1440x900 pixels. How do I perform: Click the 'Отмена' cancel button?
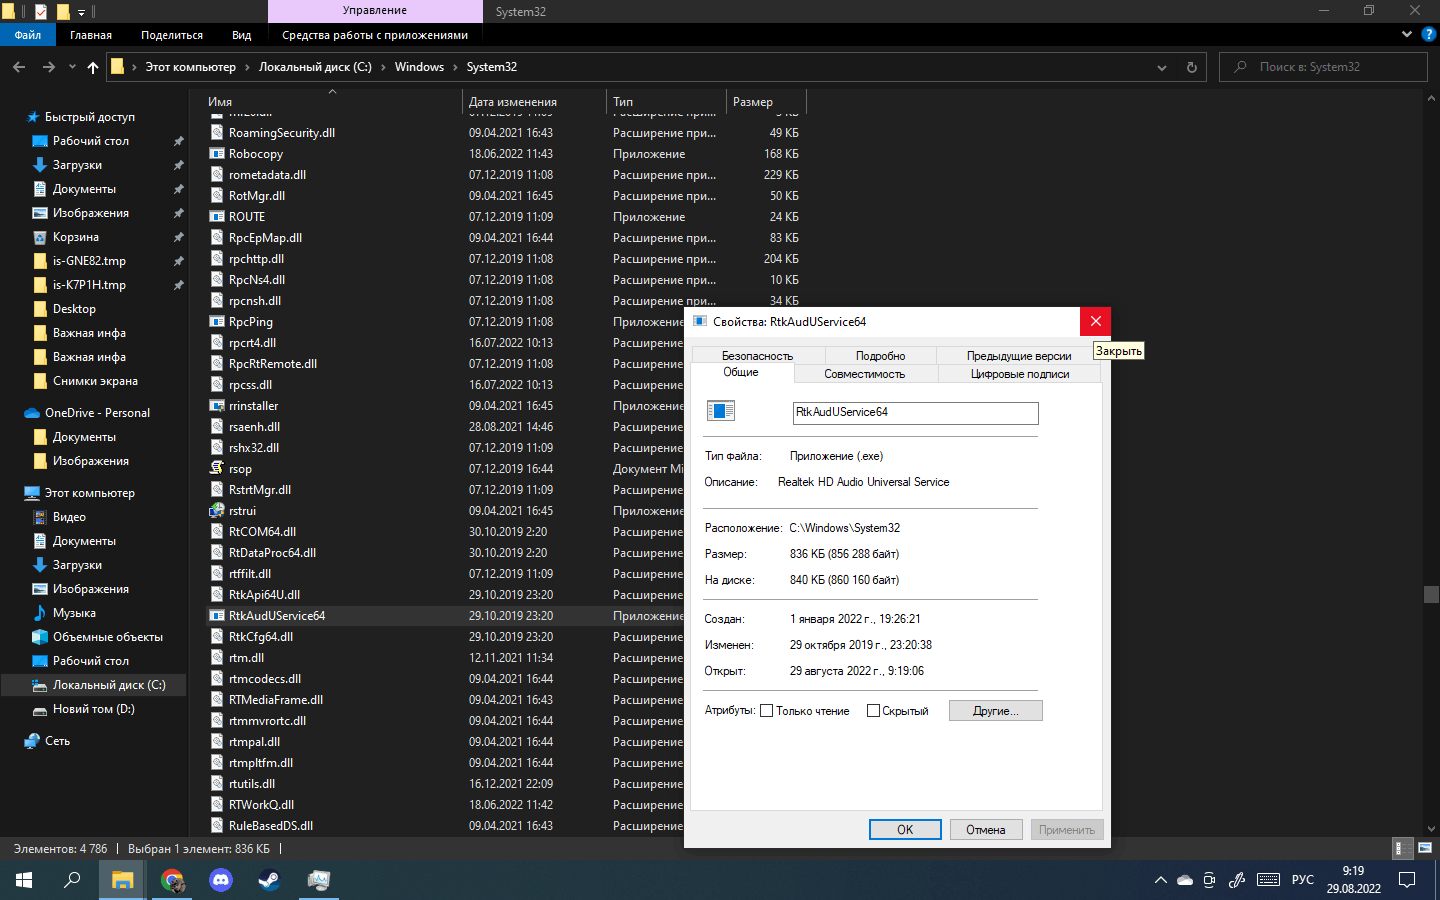coord(986,830)
